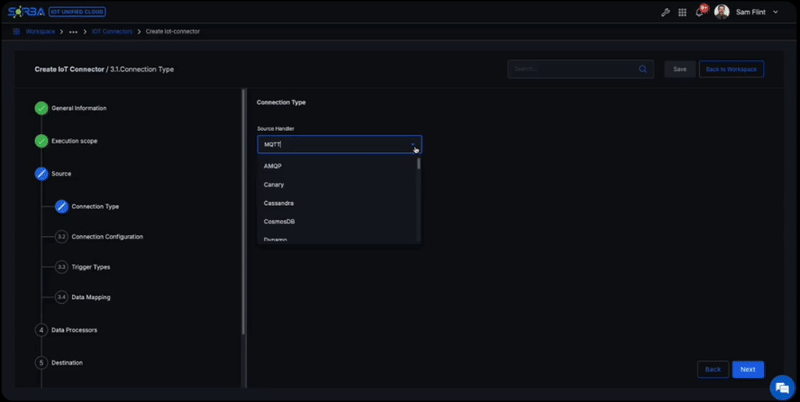Go to completed General Information step
Viewport: 800px width, 402px height.
point(41,108)
